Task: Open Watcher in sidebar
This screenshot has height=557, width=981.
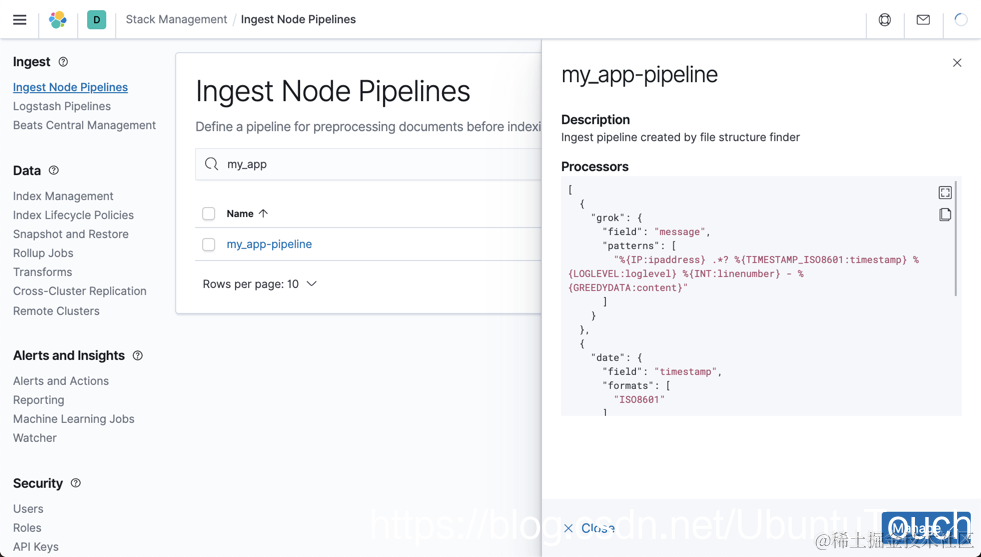Action: click(35, 437)
